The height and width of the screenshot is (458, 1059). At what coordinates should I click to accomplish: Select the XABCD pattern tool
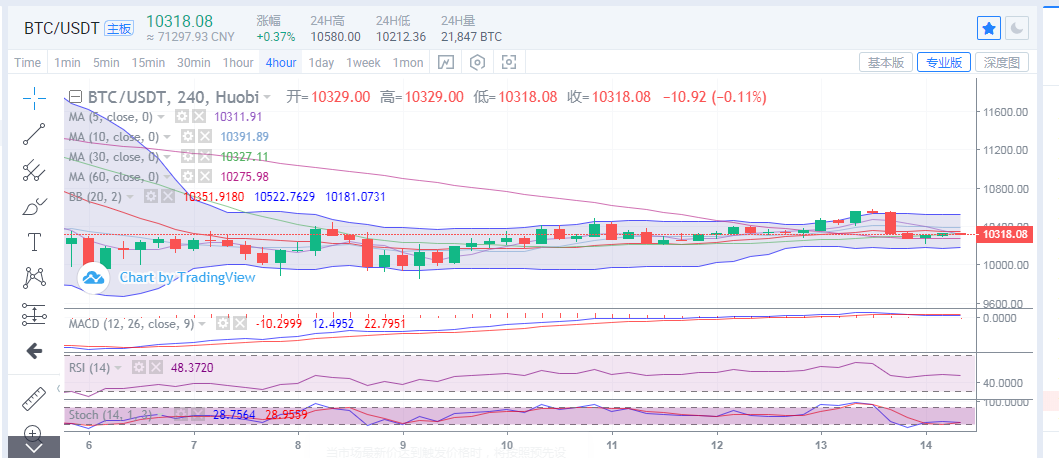[x=34, y=278]
